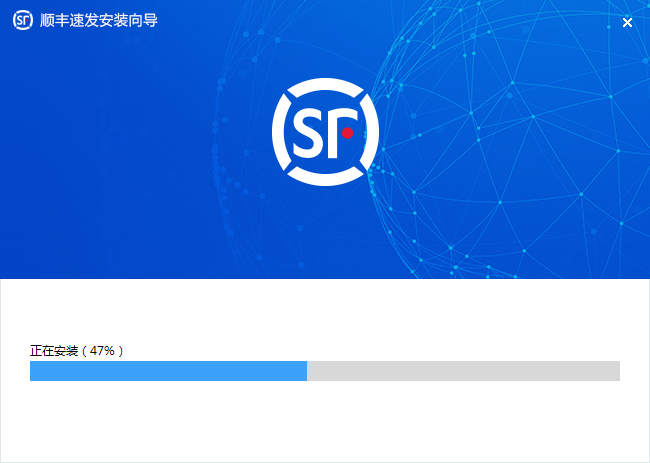Click the unfilled gray part of progress bar

click(463, 371)
